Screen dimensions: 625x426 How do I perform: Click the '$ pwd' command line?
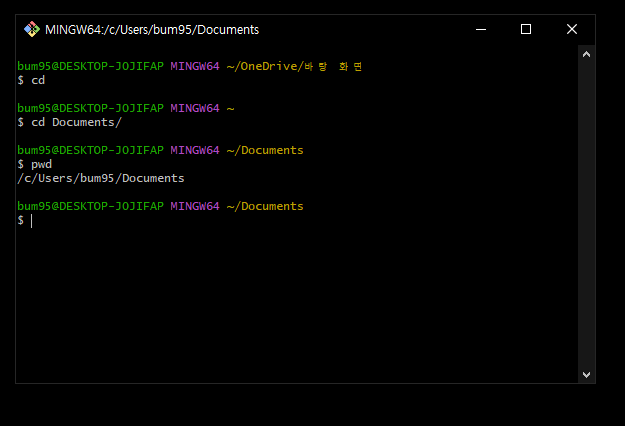click(35, 164)
